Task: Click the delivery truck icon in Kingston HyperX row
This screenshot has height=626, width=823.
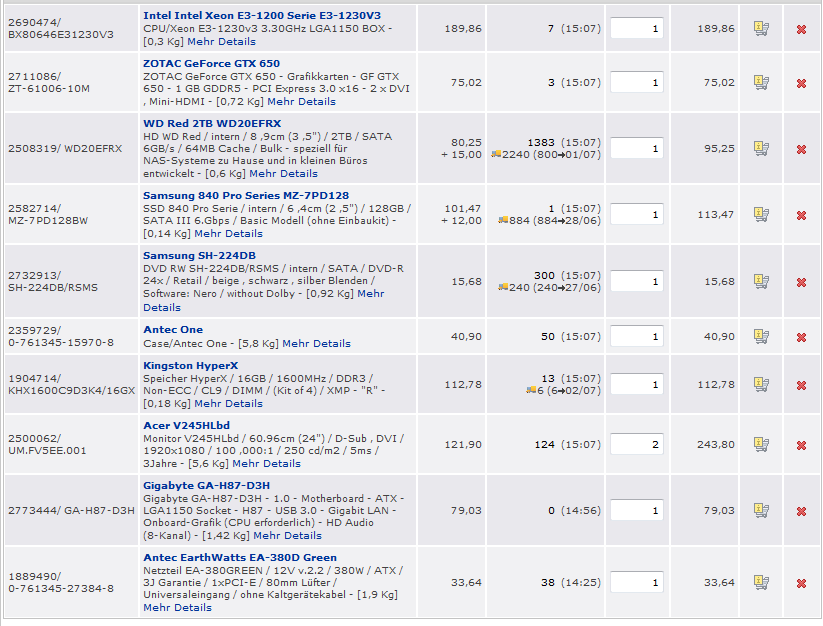Action: (x=531, y=390)
